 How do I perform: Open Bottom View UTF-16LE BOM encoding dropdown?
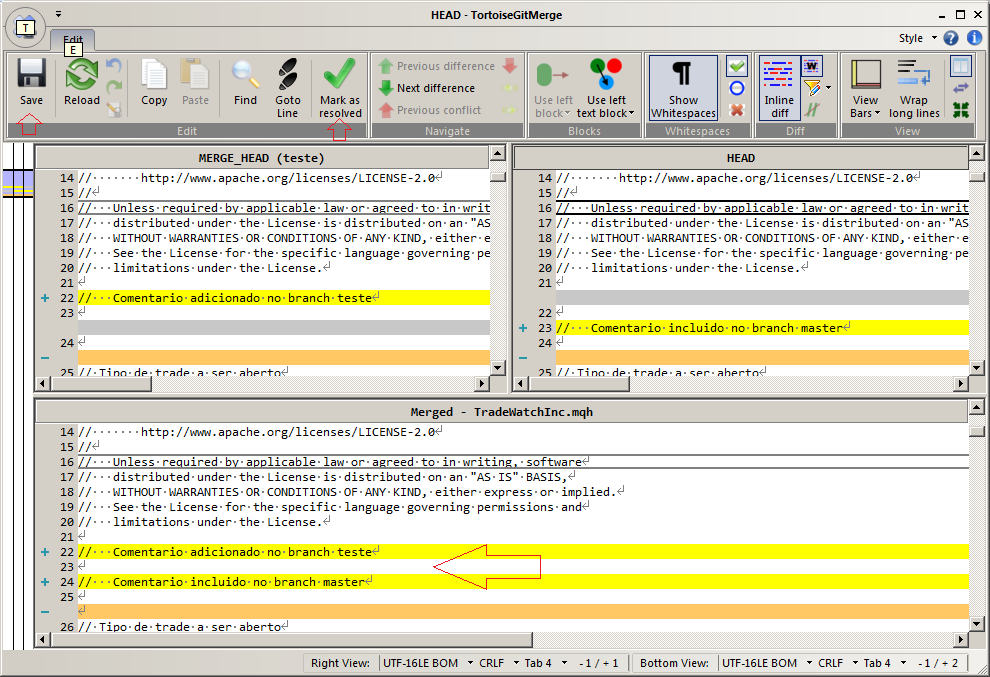click(x=765, y=663)
